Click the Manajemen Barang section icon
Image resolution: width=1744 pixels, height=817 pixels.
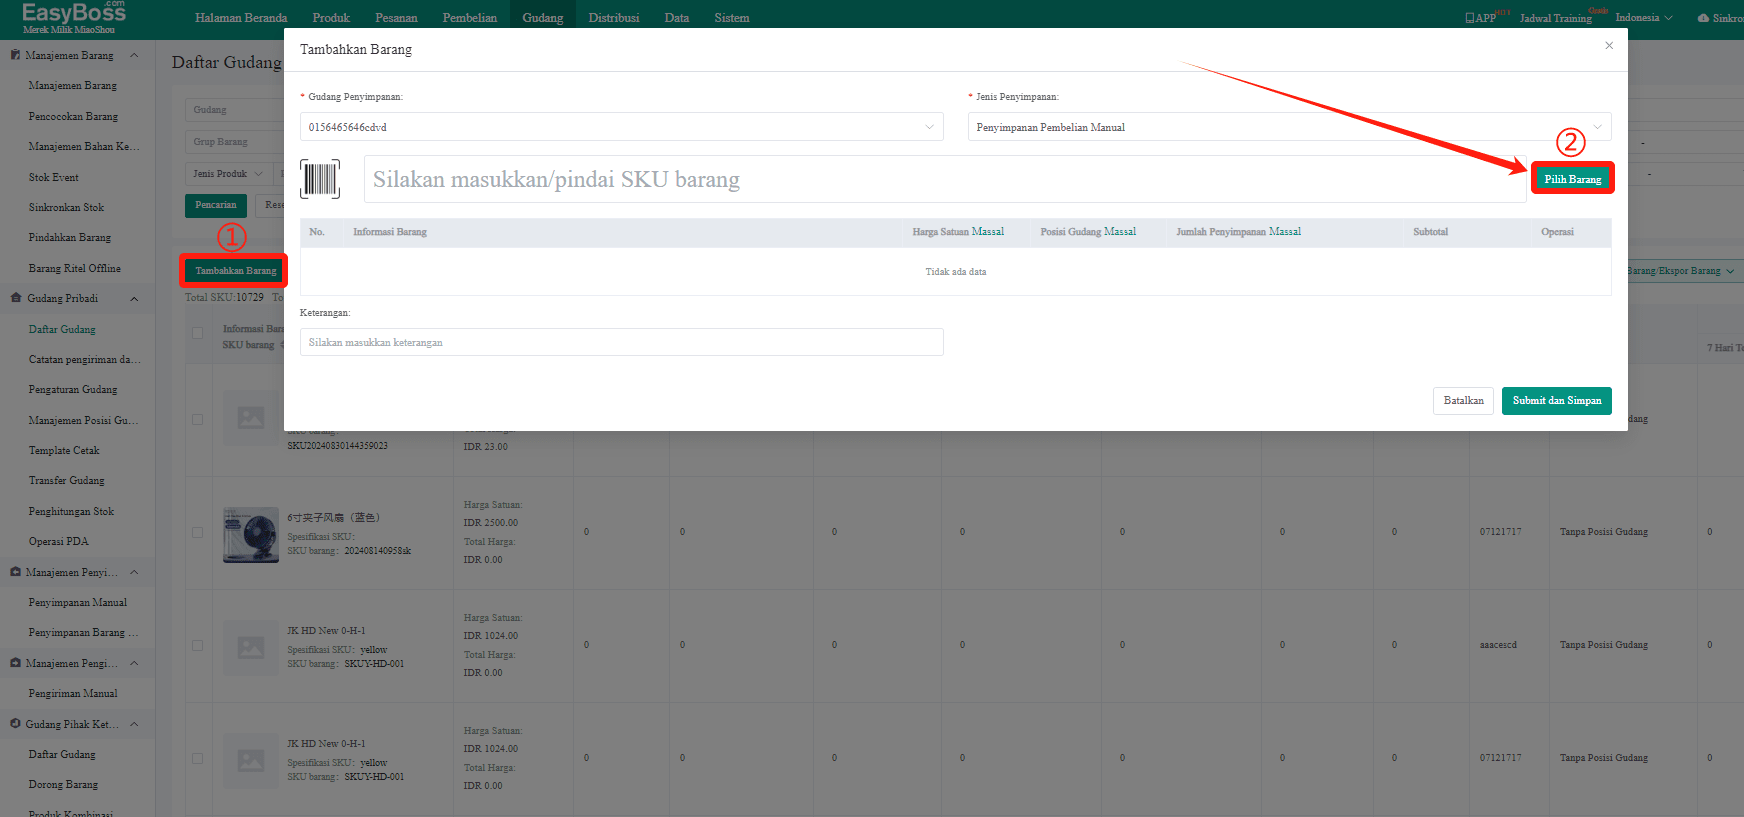tap(15, 55)
